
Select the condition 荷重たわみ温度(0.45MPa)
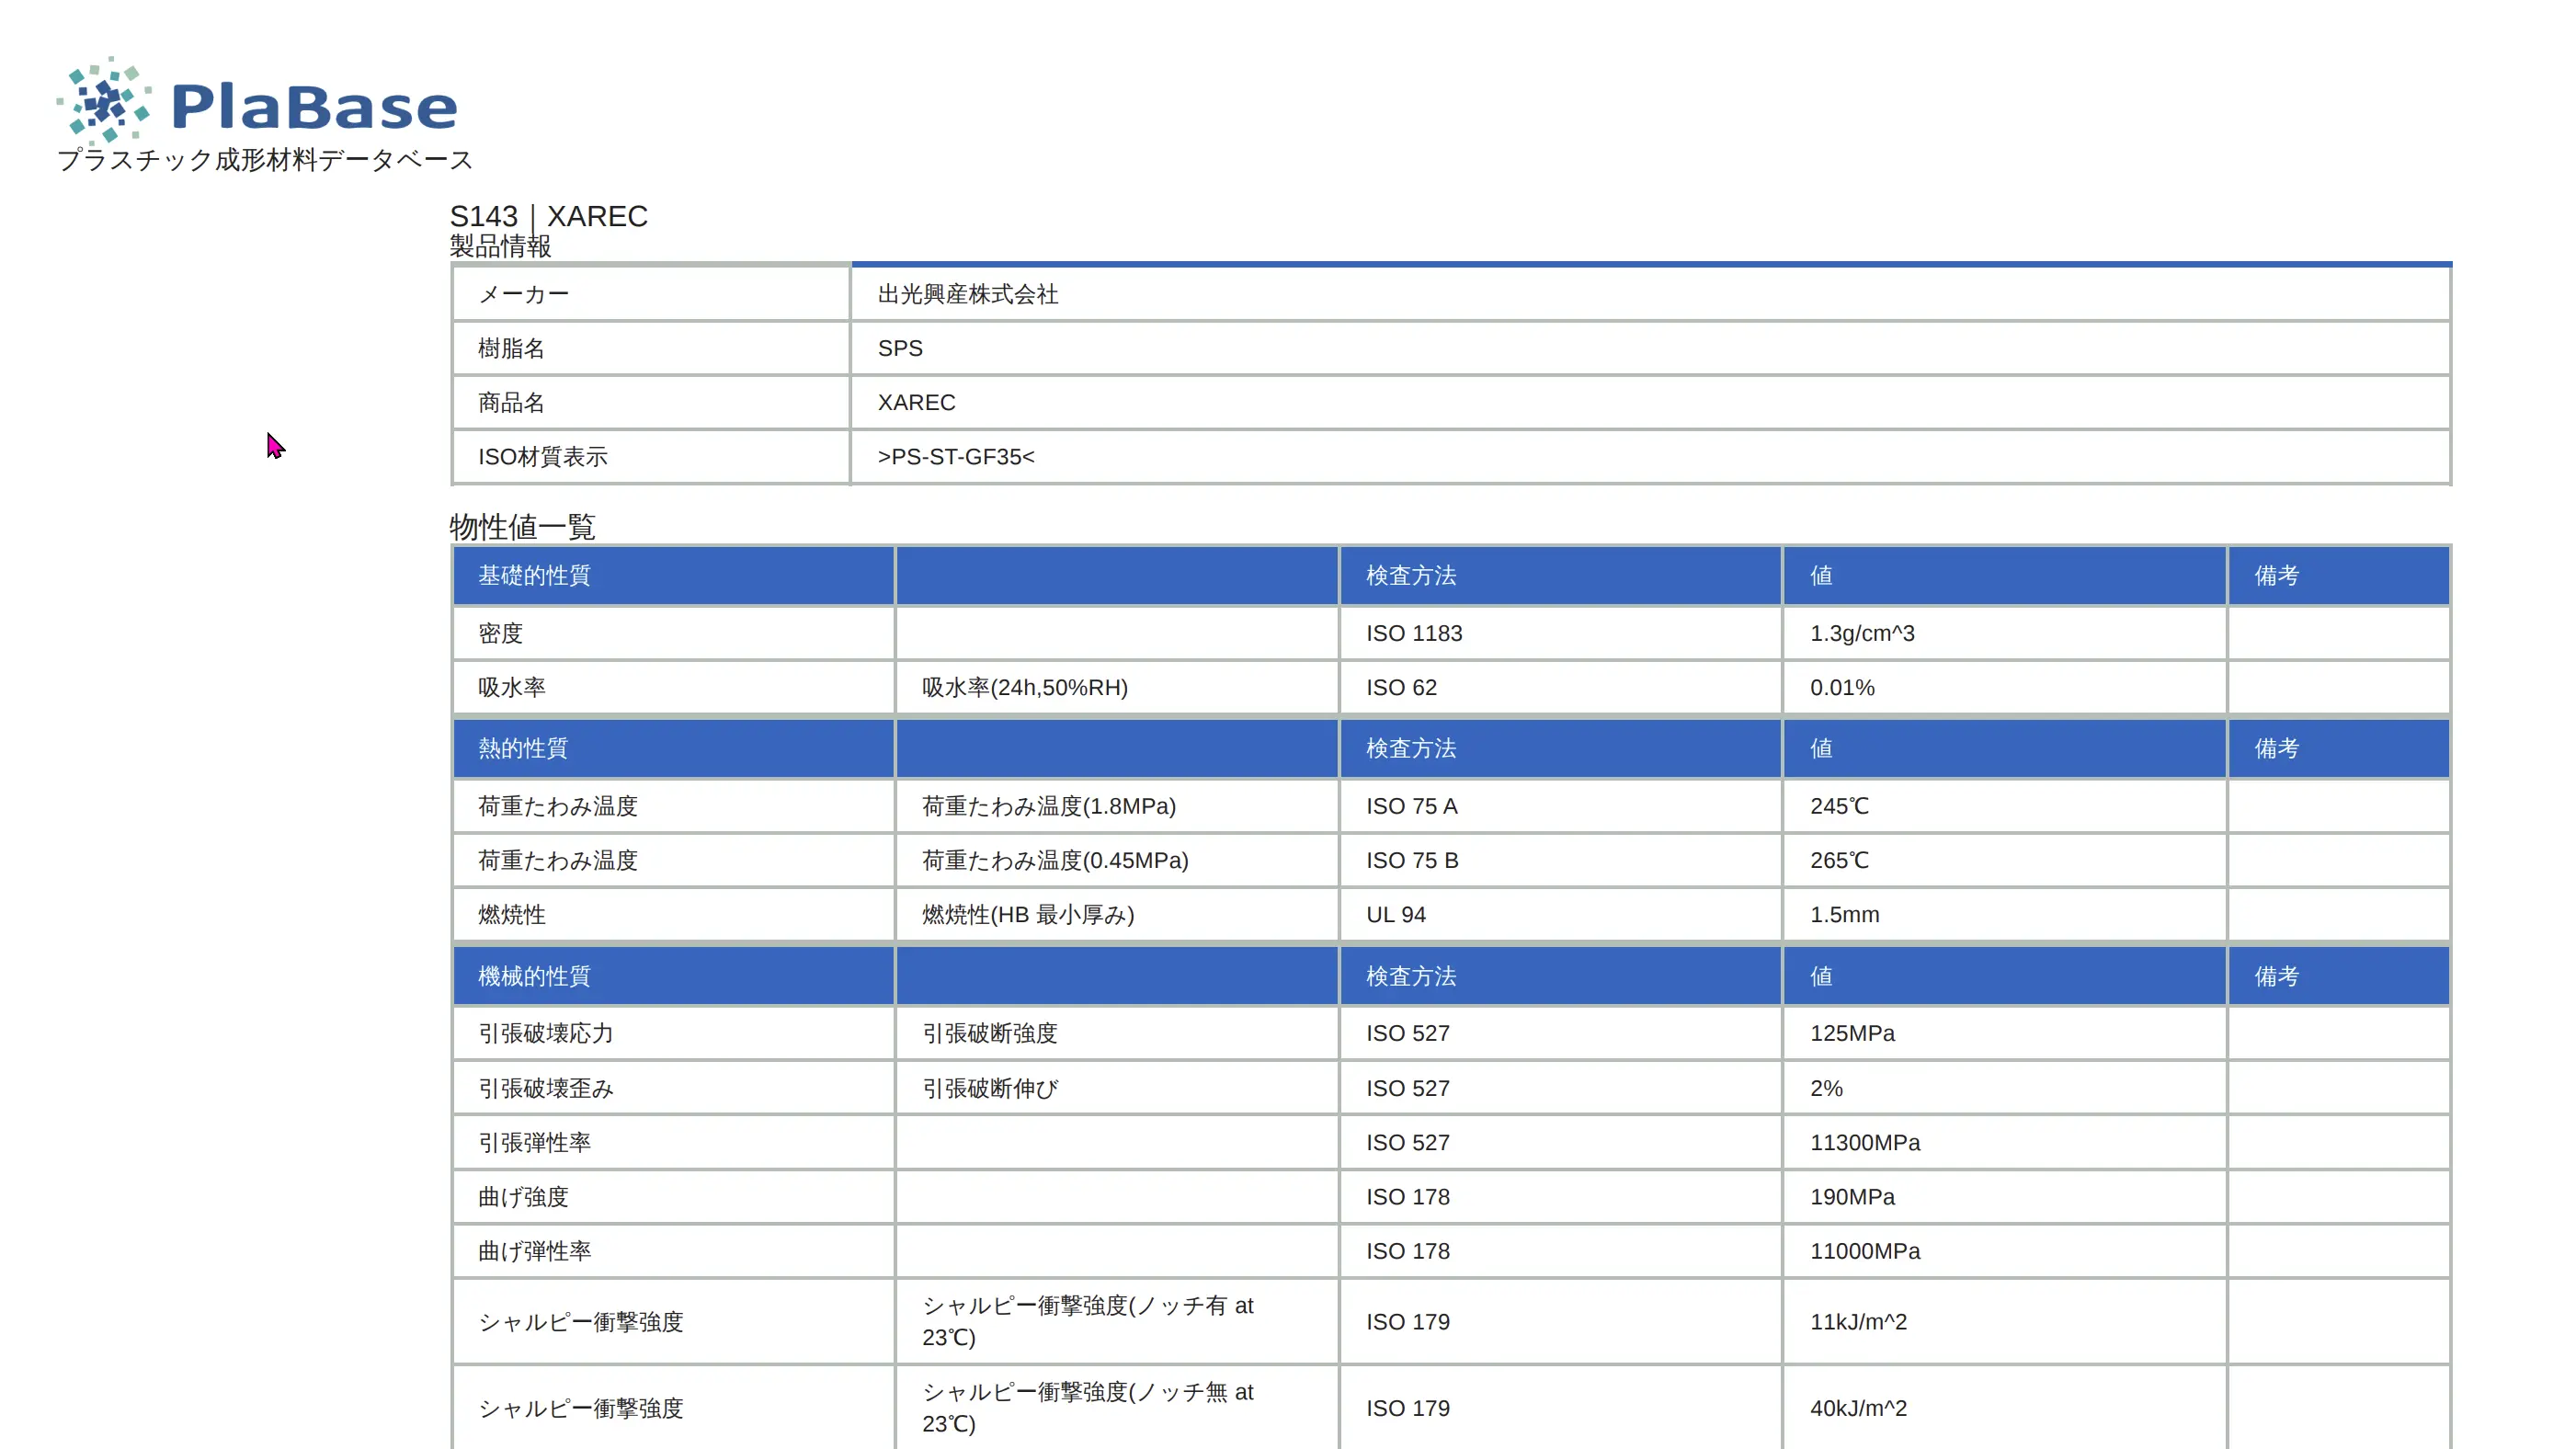pos(1055,860)
